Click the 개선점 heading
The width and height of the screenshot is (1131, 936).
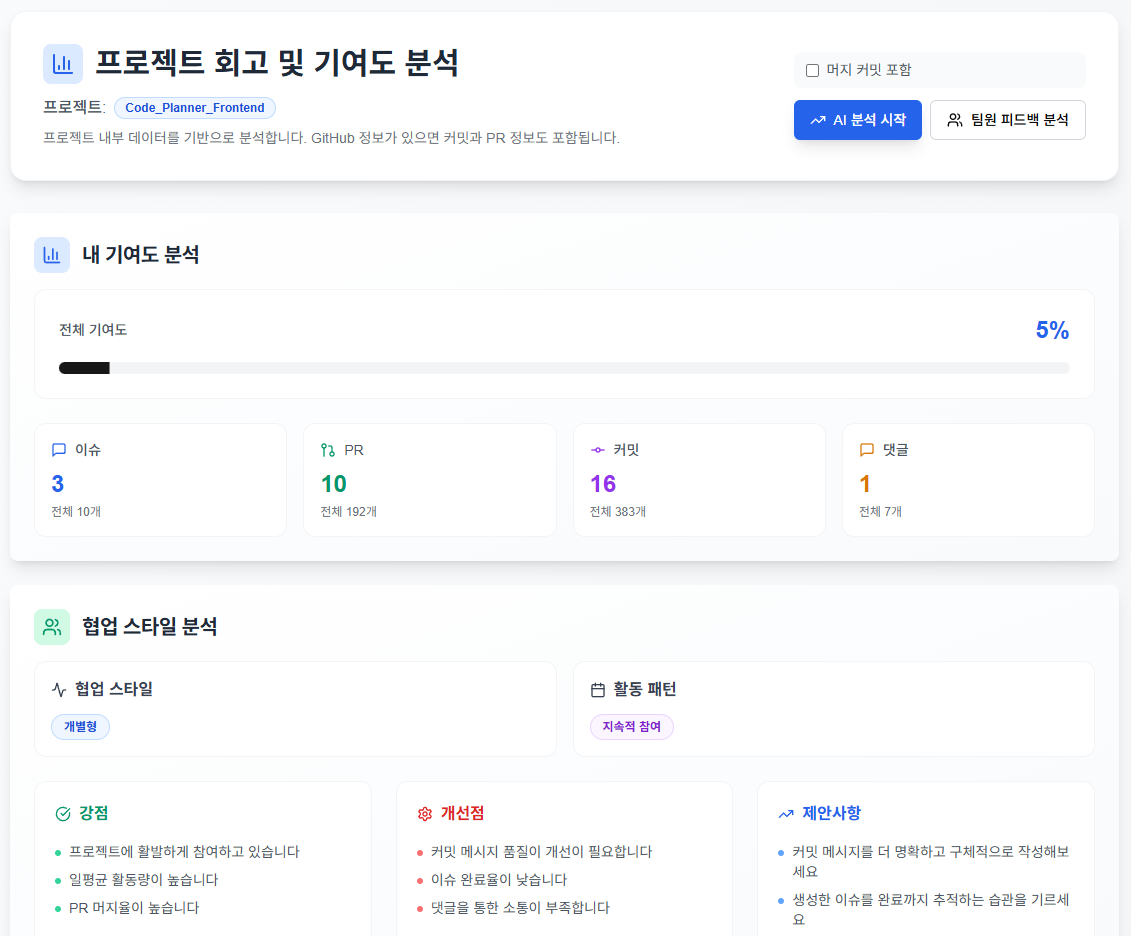pyautogui.click(x=462, y=813)
